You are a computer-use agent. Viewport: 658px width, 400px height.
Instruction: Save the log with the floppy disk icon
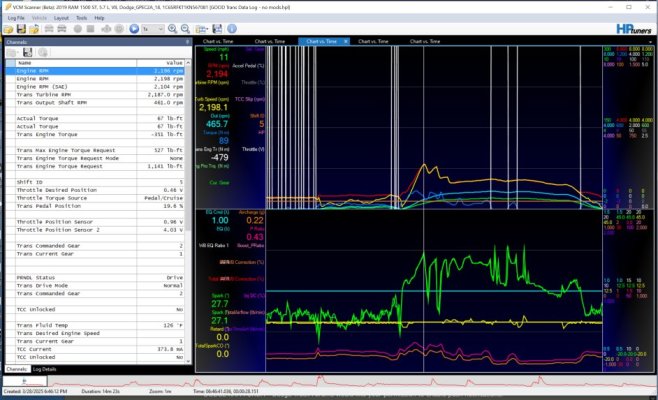(21, 29)
